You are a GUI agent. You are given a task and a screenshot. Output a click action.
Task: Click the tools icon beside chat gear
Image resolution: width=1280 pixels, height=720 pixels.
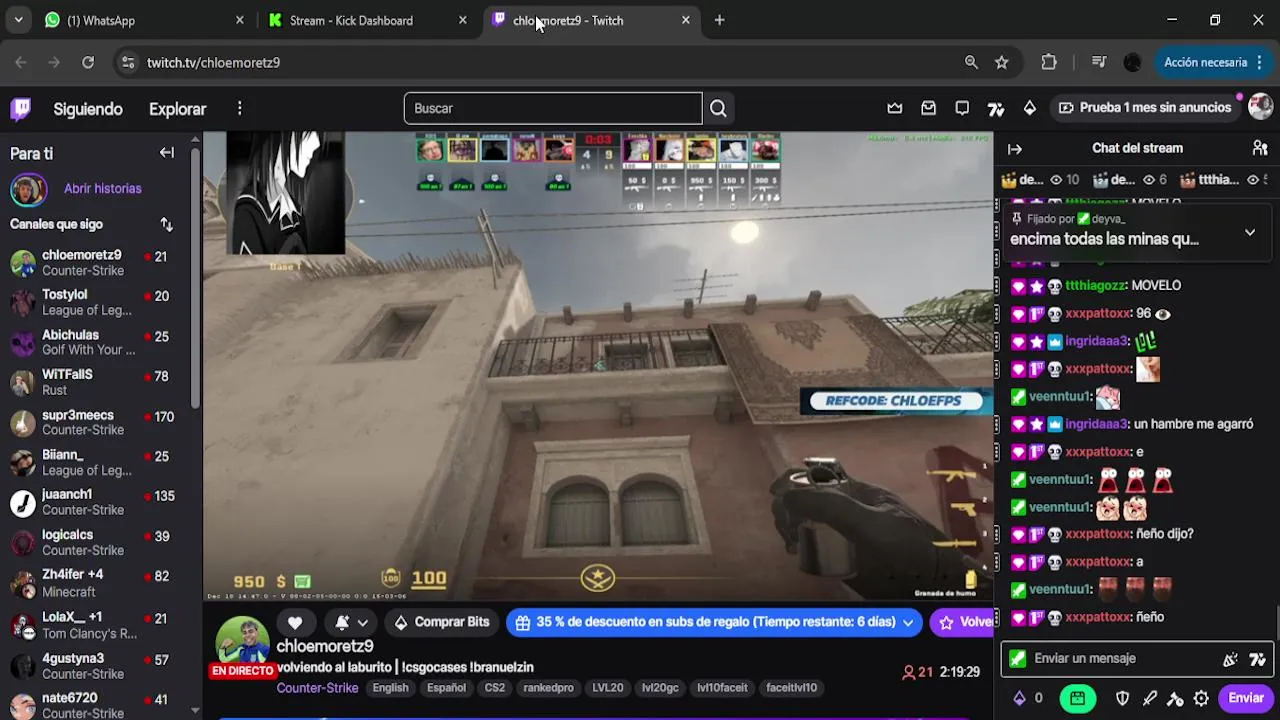1175,698
